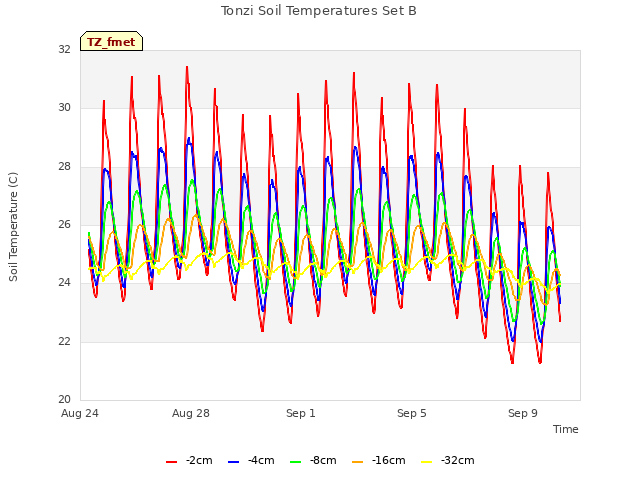This screenshot has width=640, height=480.
Task: Click the 32 y-axis tick label
Action: click(x=64, y=49)
